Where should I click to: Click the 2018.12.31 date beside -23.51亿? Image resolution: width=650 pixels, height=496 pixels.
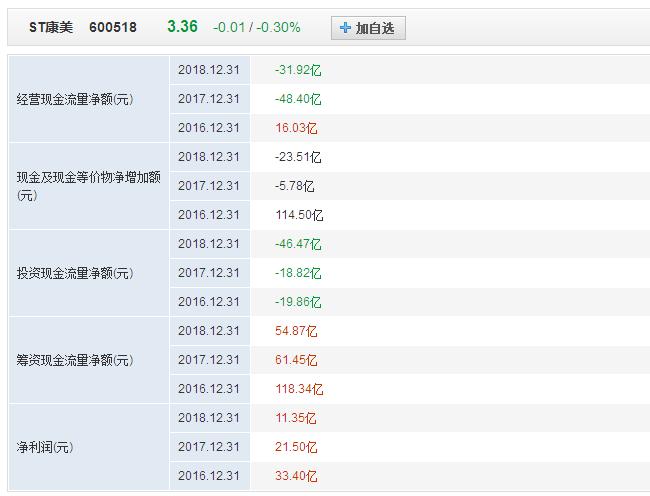point(209,157)
